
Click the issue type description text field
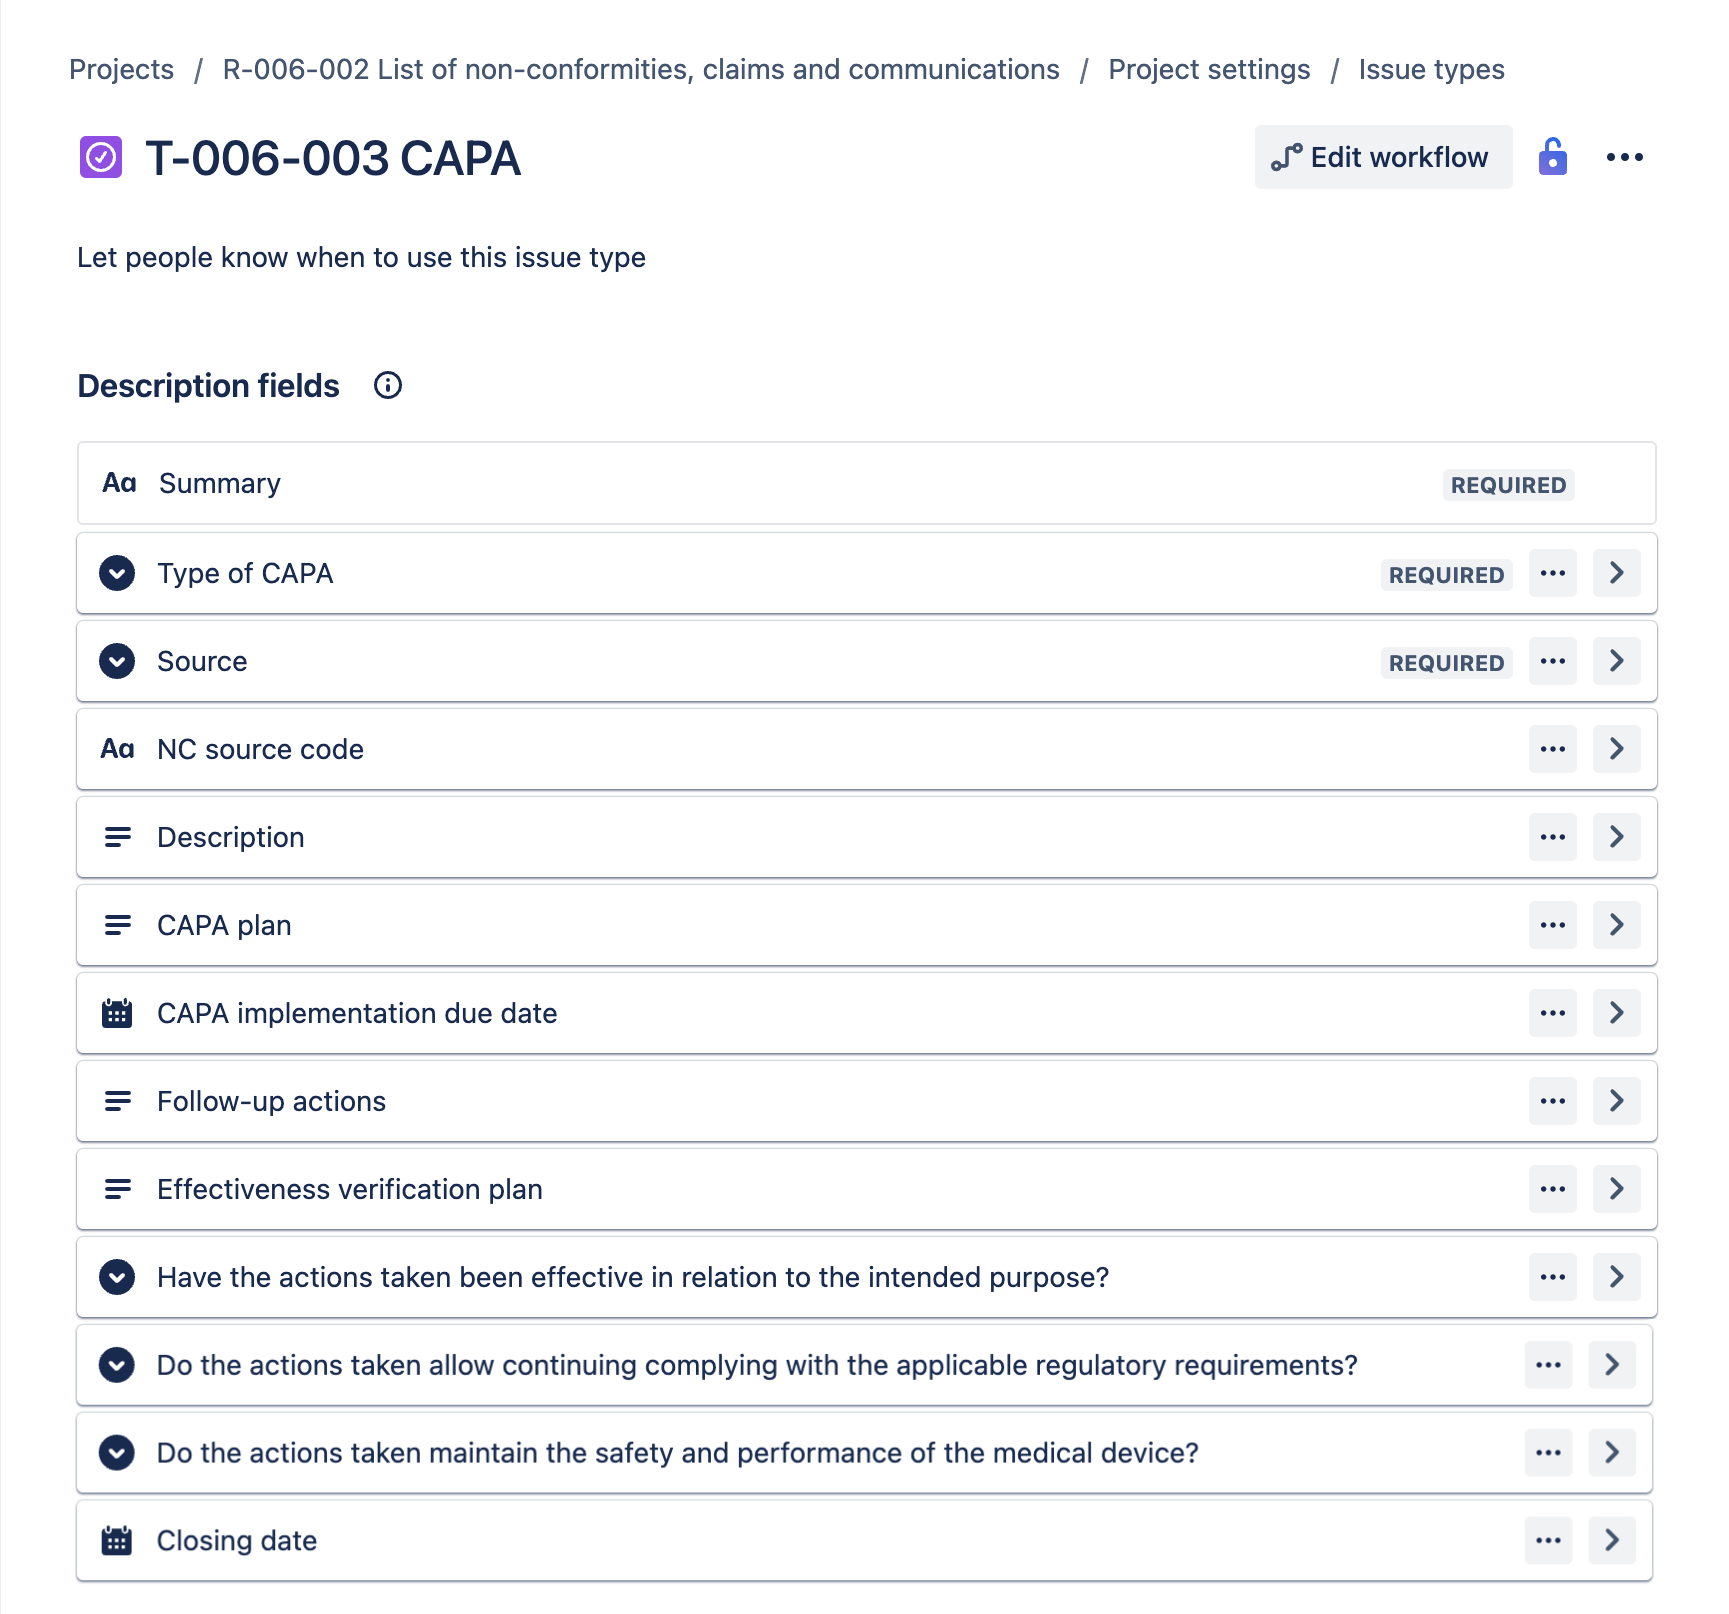pyautogui.click(x=361, y=258)
